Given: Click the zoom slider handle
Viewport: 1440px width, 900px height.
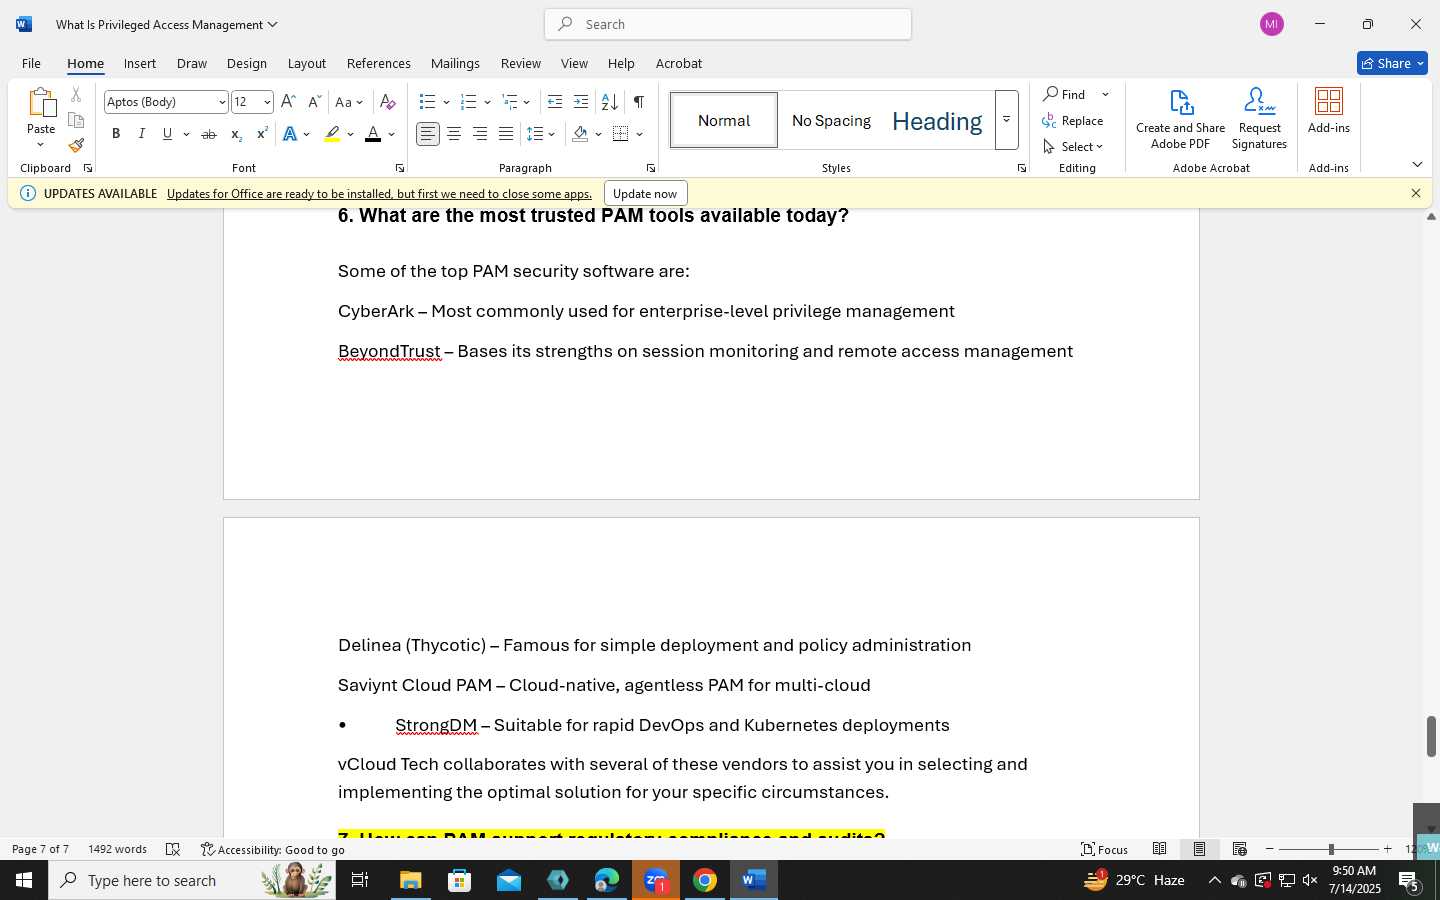Looking at the screenshot, I should click(1331, 849).
